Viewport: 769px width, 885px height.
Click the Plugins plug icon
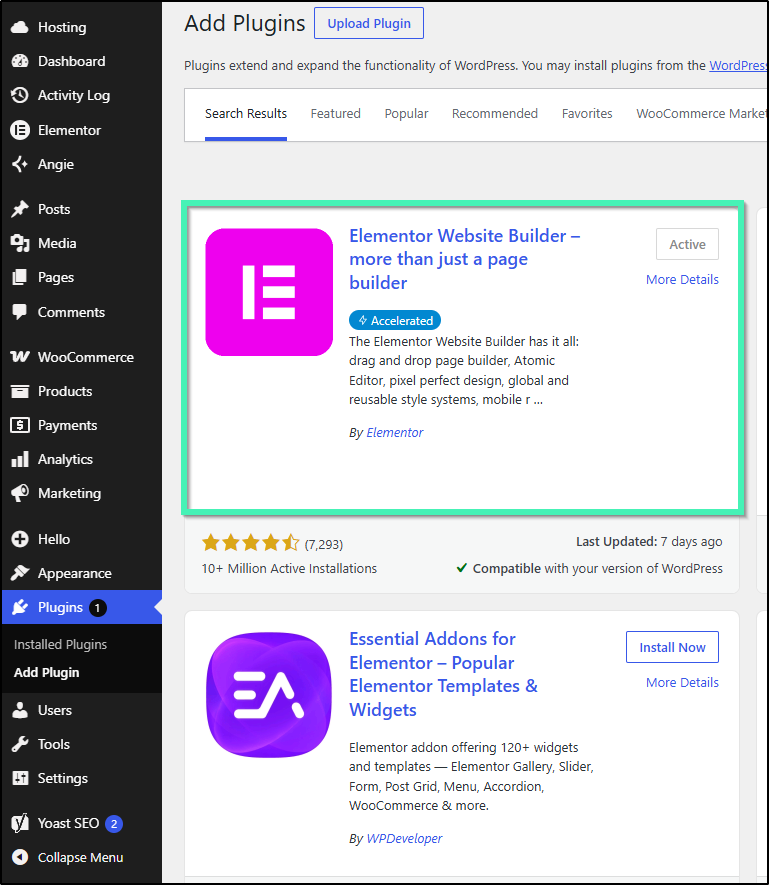pos(20,607)
